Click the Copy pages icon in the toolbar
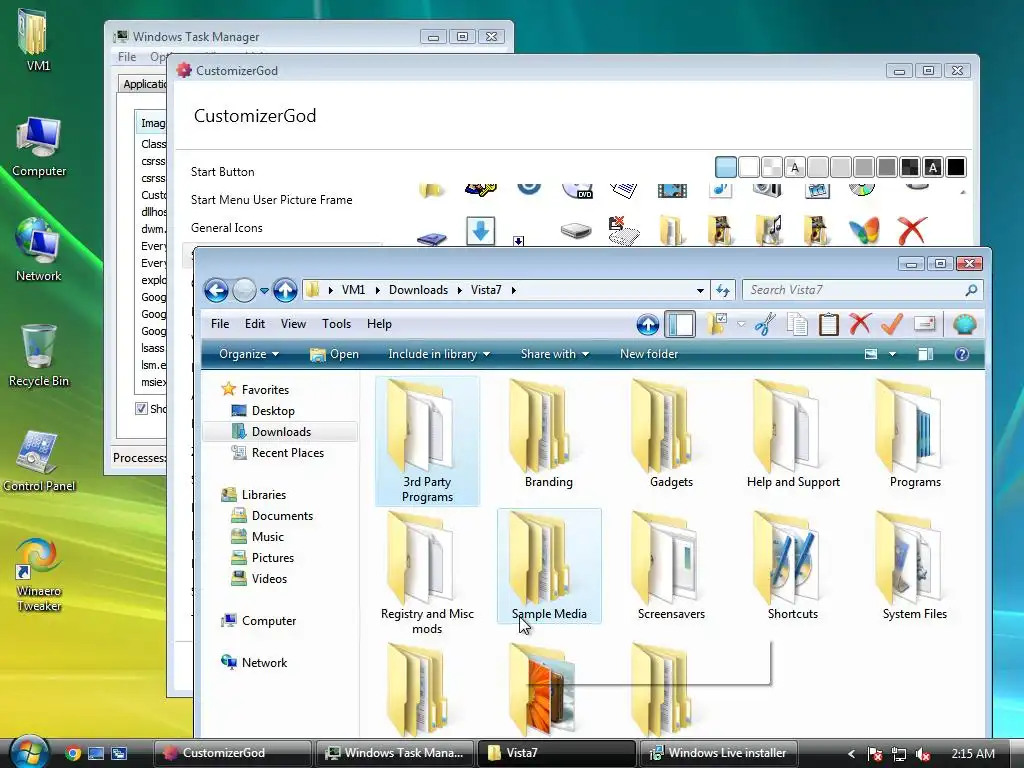 click(797, 324)
